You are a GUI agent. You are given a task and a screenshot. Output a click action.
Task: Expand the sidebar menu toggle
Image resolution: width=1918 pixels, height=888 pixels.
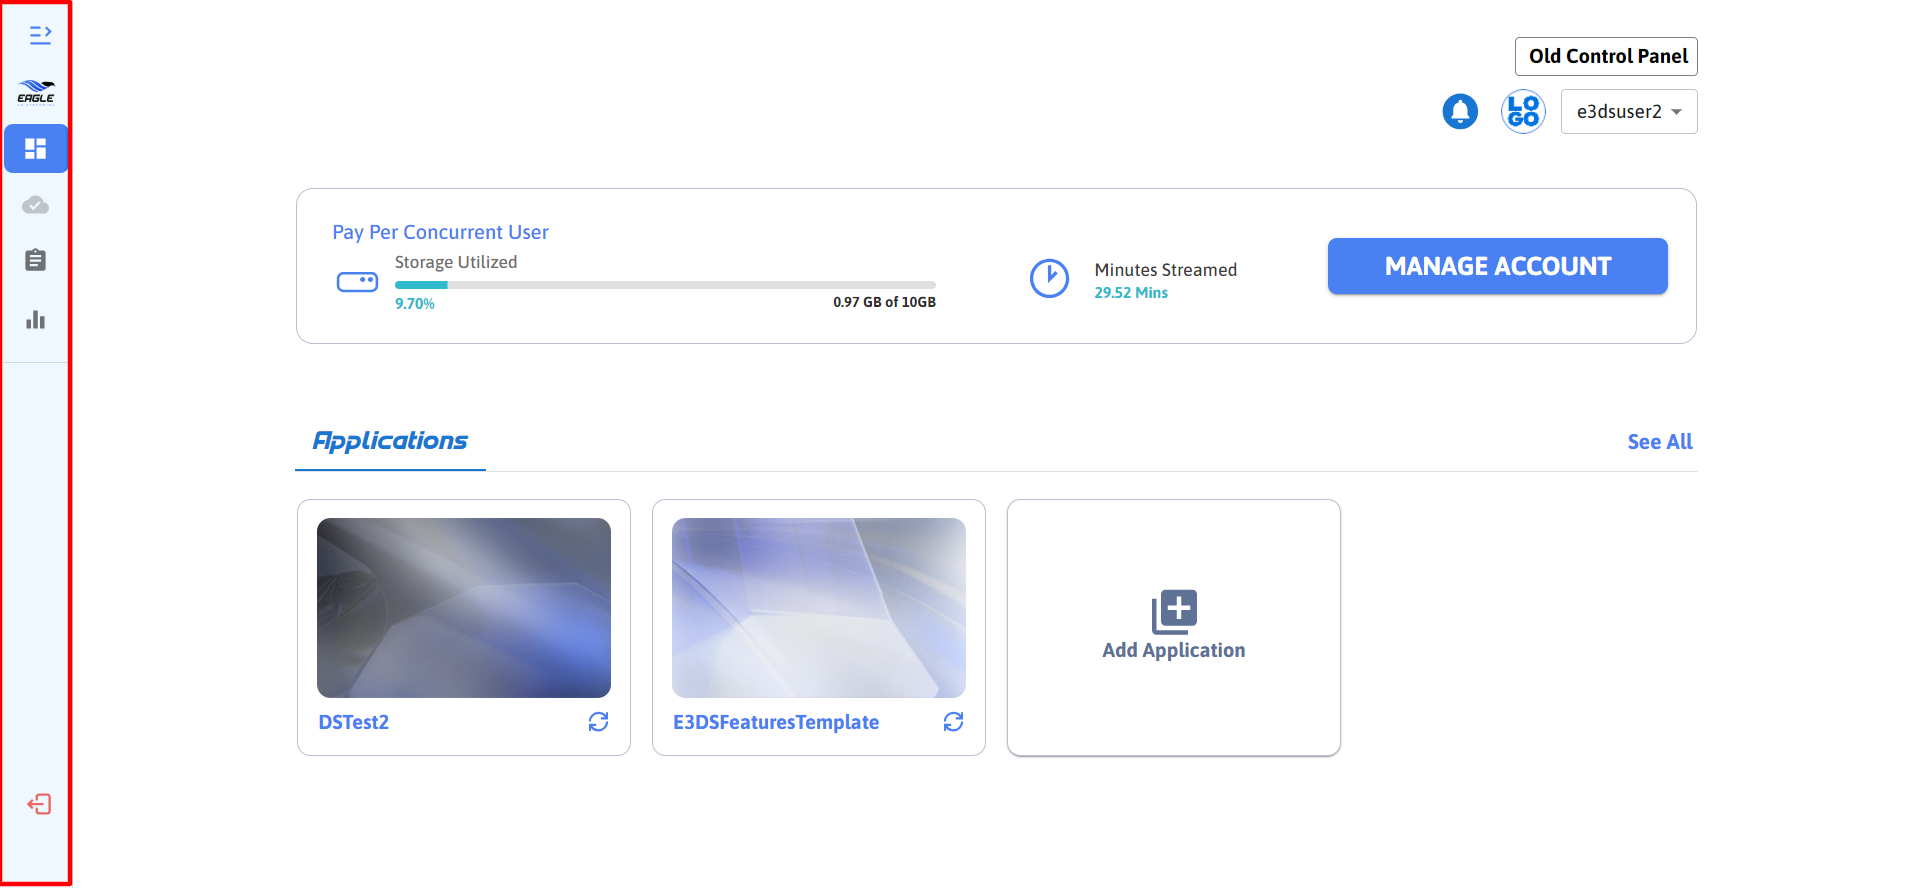[39, 36]
